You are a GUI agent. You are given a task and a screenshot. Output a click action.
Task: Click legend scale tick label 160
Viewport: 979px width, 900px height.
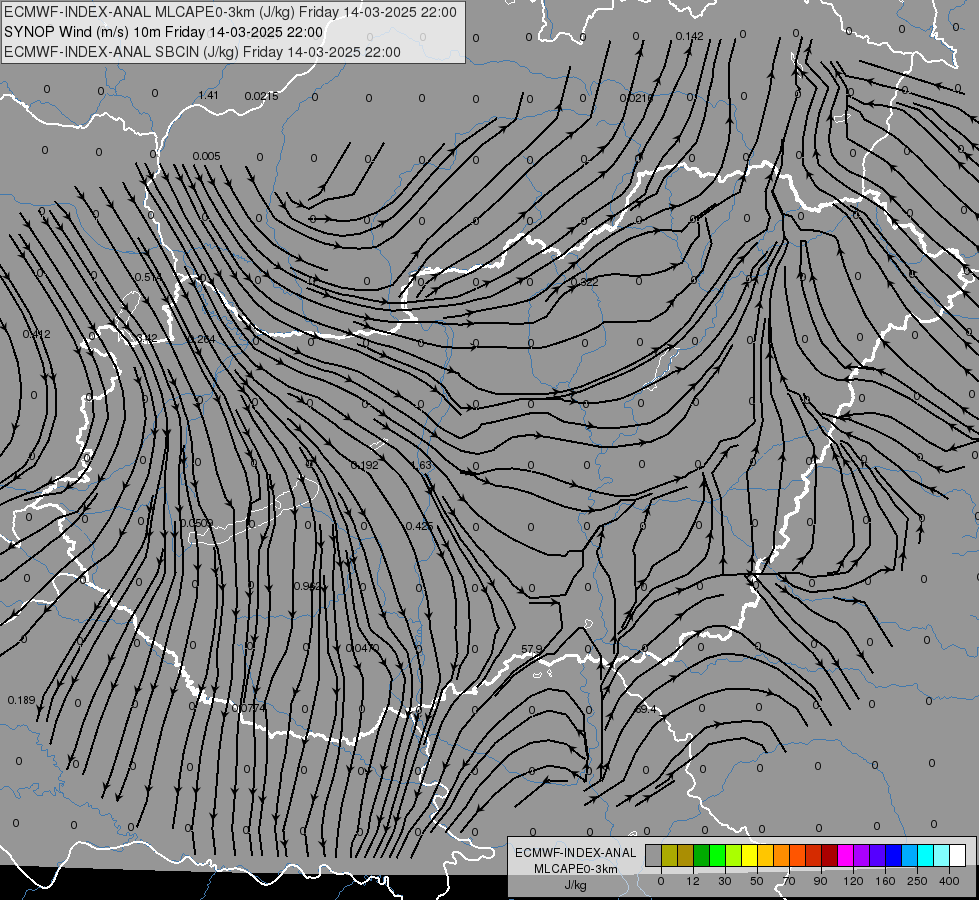[x=885, y=881]
